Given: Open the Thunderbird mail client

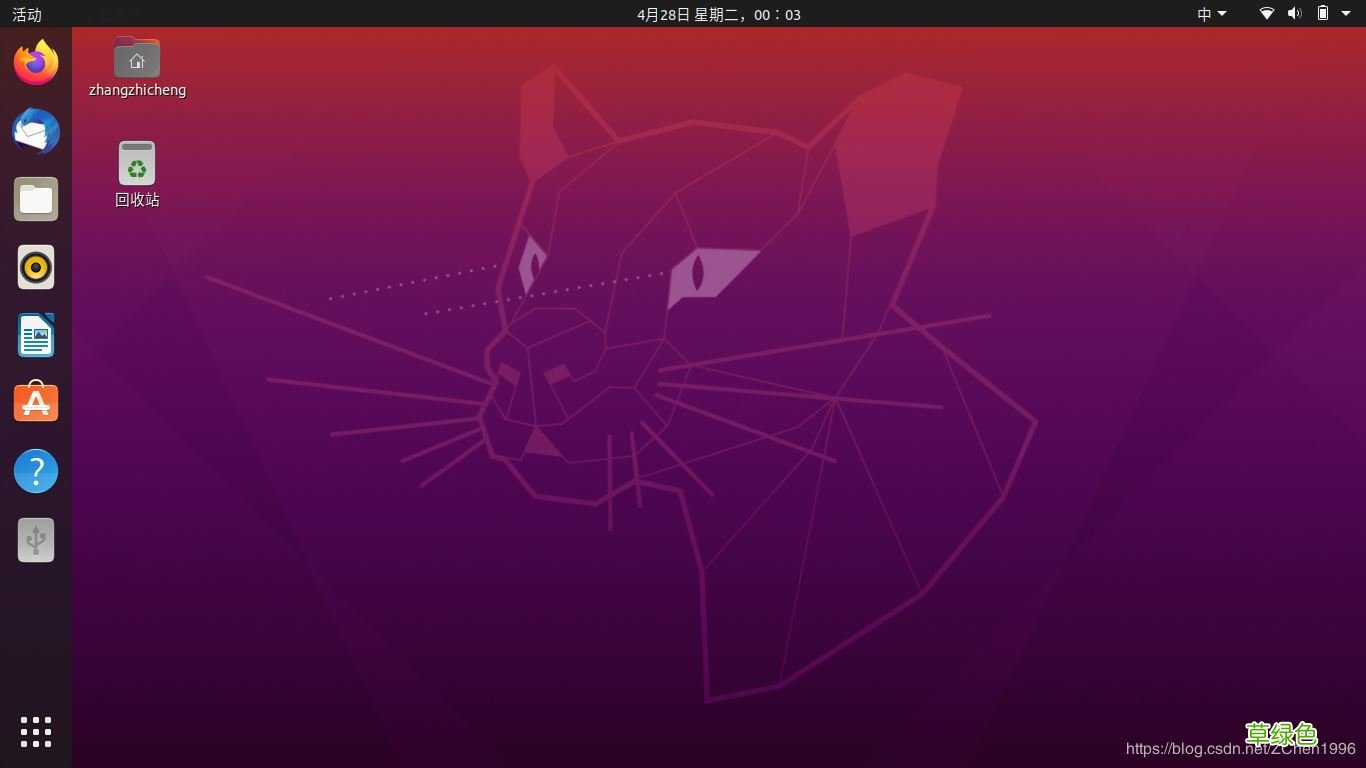Looking at the screenshot, I should (x=35, y=131).
